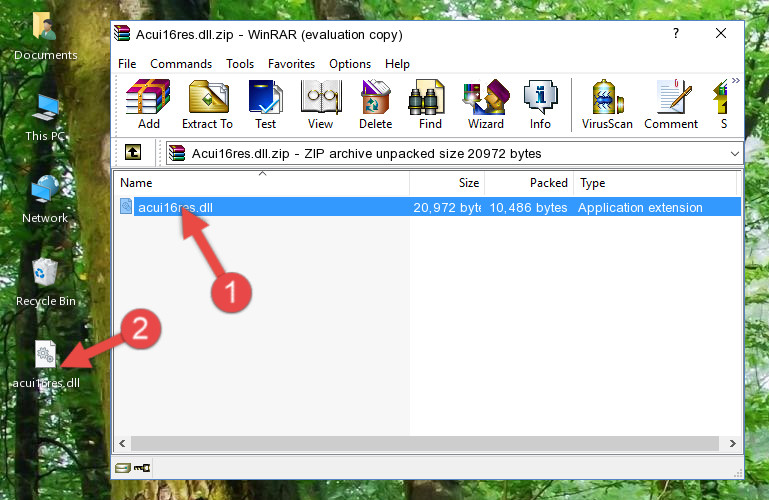Viewport: 769px width, 500px height.
Task: Click the horizontal scrollbar right arrow
Action: click(x=732, y=444)
